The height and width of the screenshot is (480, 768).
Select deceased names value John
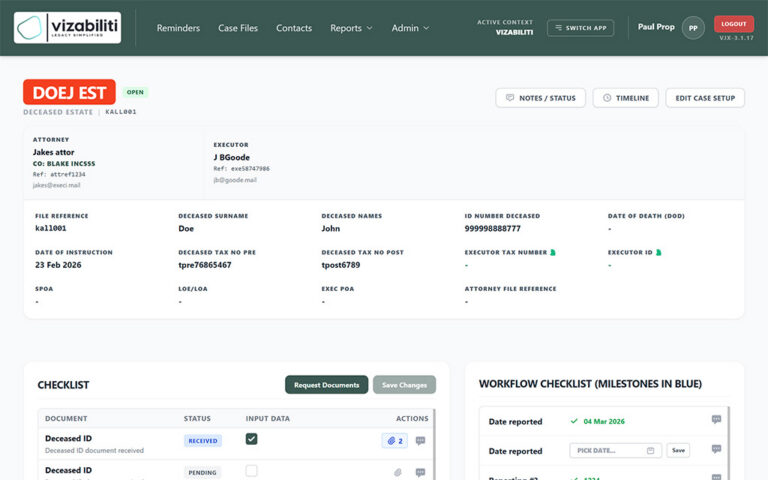point(331,228)
